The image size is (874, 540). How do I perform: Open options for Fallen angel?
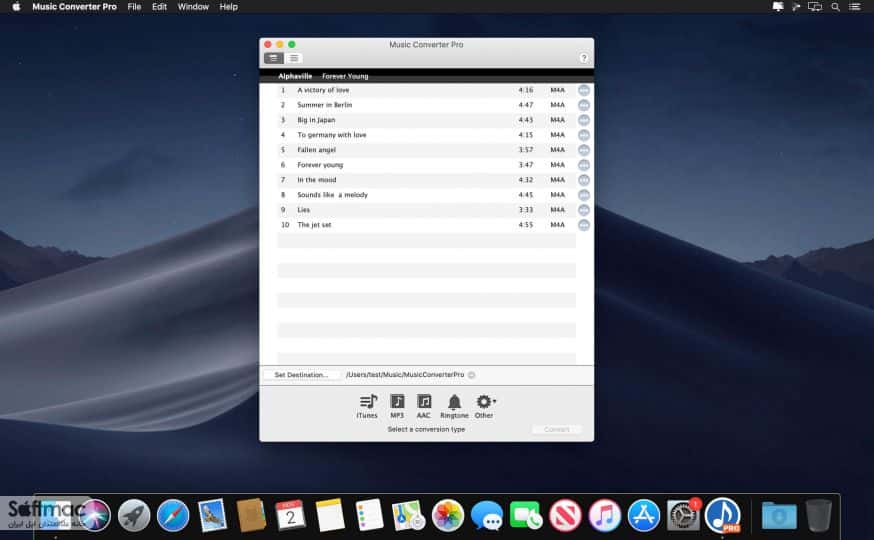584,150
